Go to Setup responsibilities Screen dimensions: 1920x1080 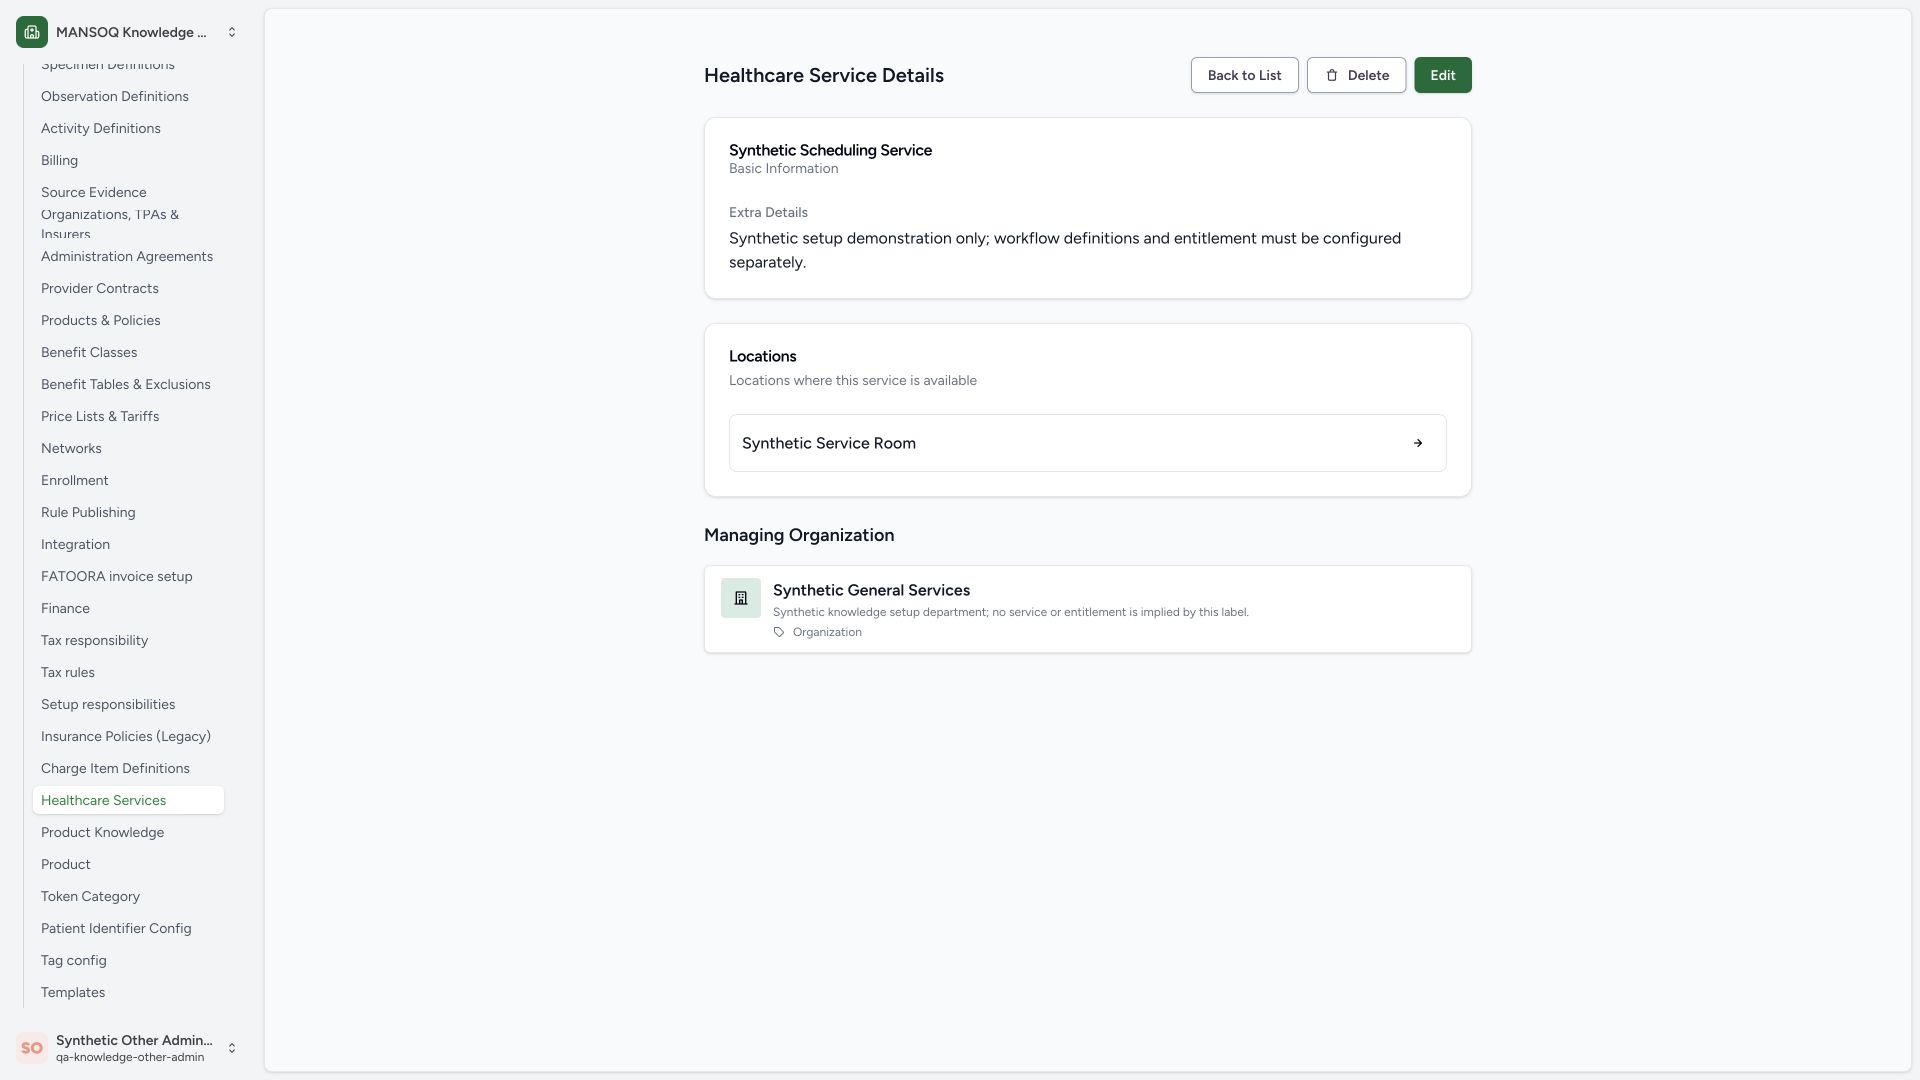click(x=128, y=704)
